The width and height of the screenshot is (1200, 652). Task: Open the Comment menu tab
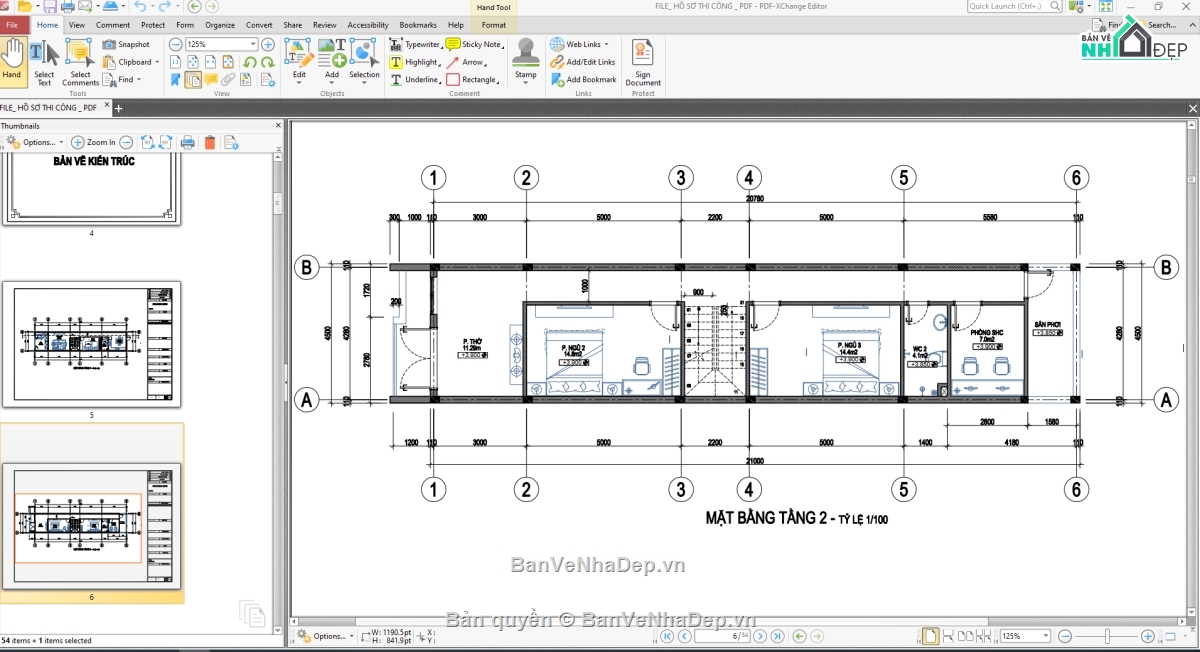pyautogui.click(x=113, y=25)
